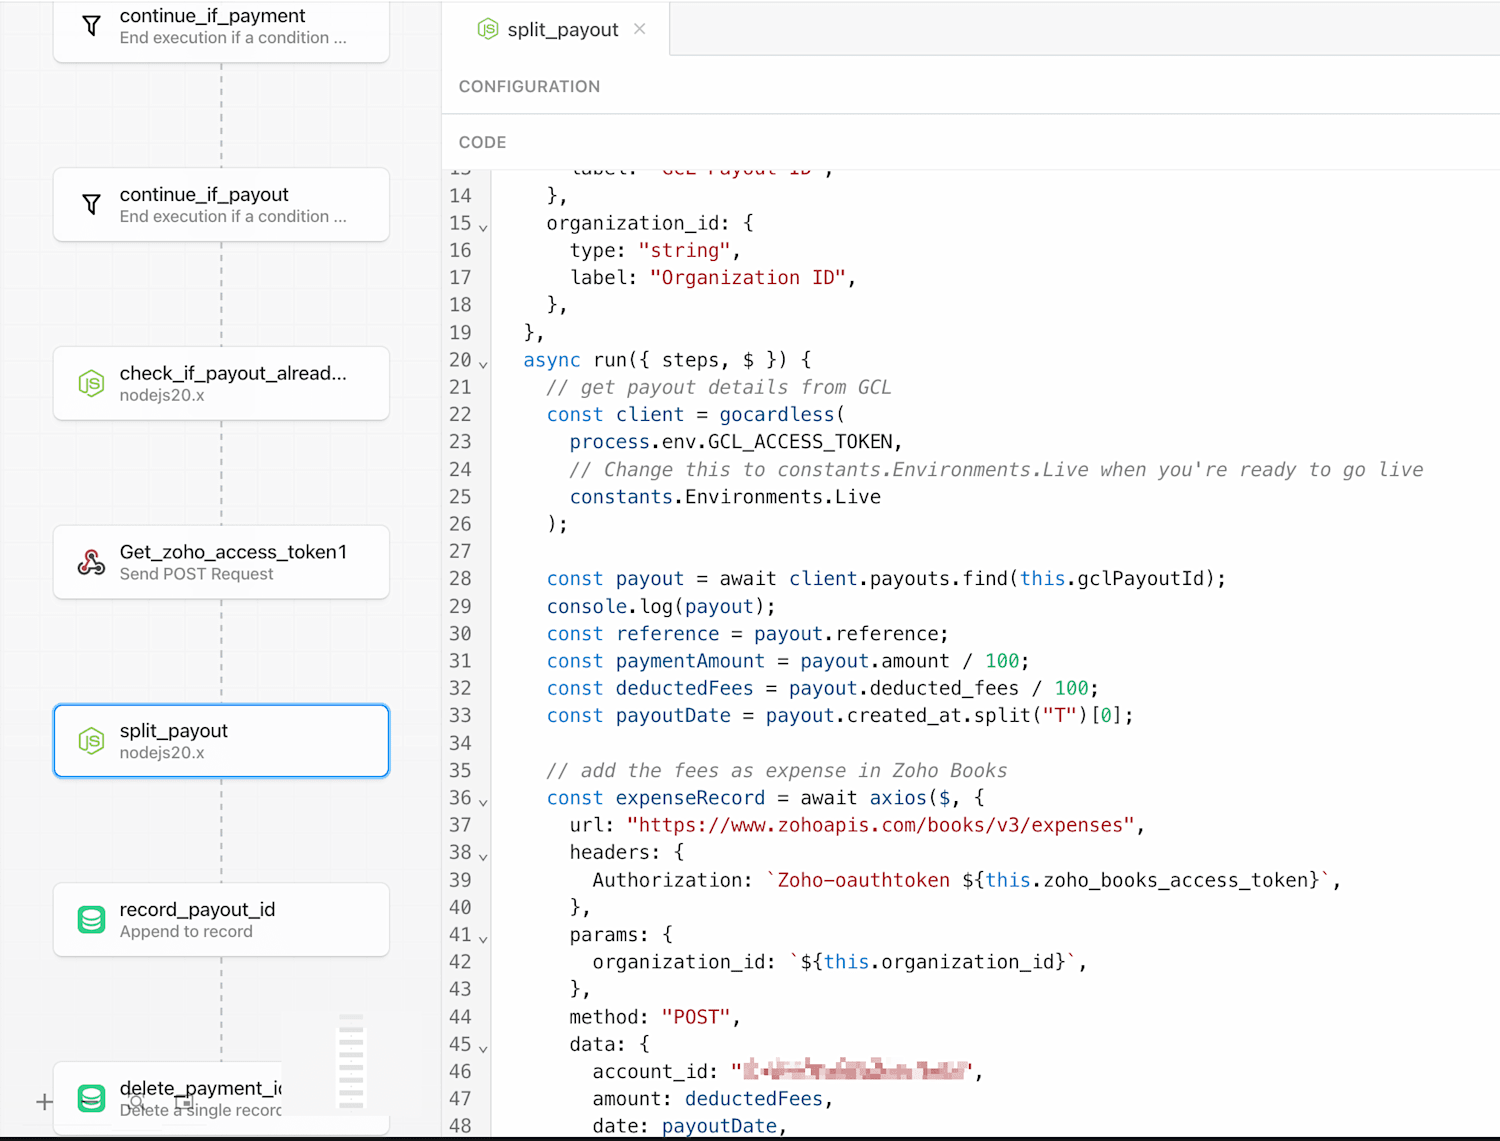Collapse the headers object at line 38
Image resolution: width=1500 pixels, height=1141 pixels.
click(x=484, y=857)
